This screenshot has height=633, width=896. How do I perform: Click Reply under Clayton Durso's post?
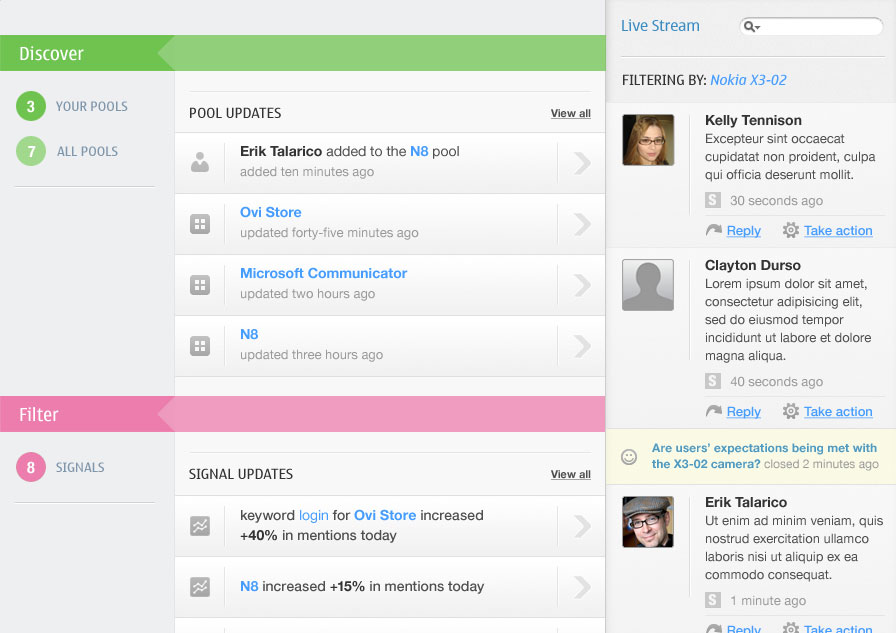click(x=743, y=411)
